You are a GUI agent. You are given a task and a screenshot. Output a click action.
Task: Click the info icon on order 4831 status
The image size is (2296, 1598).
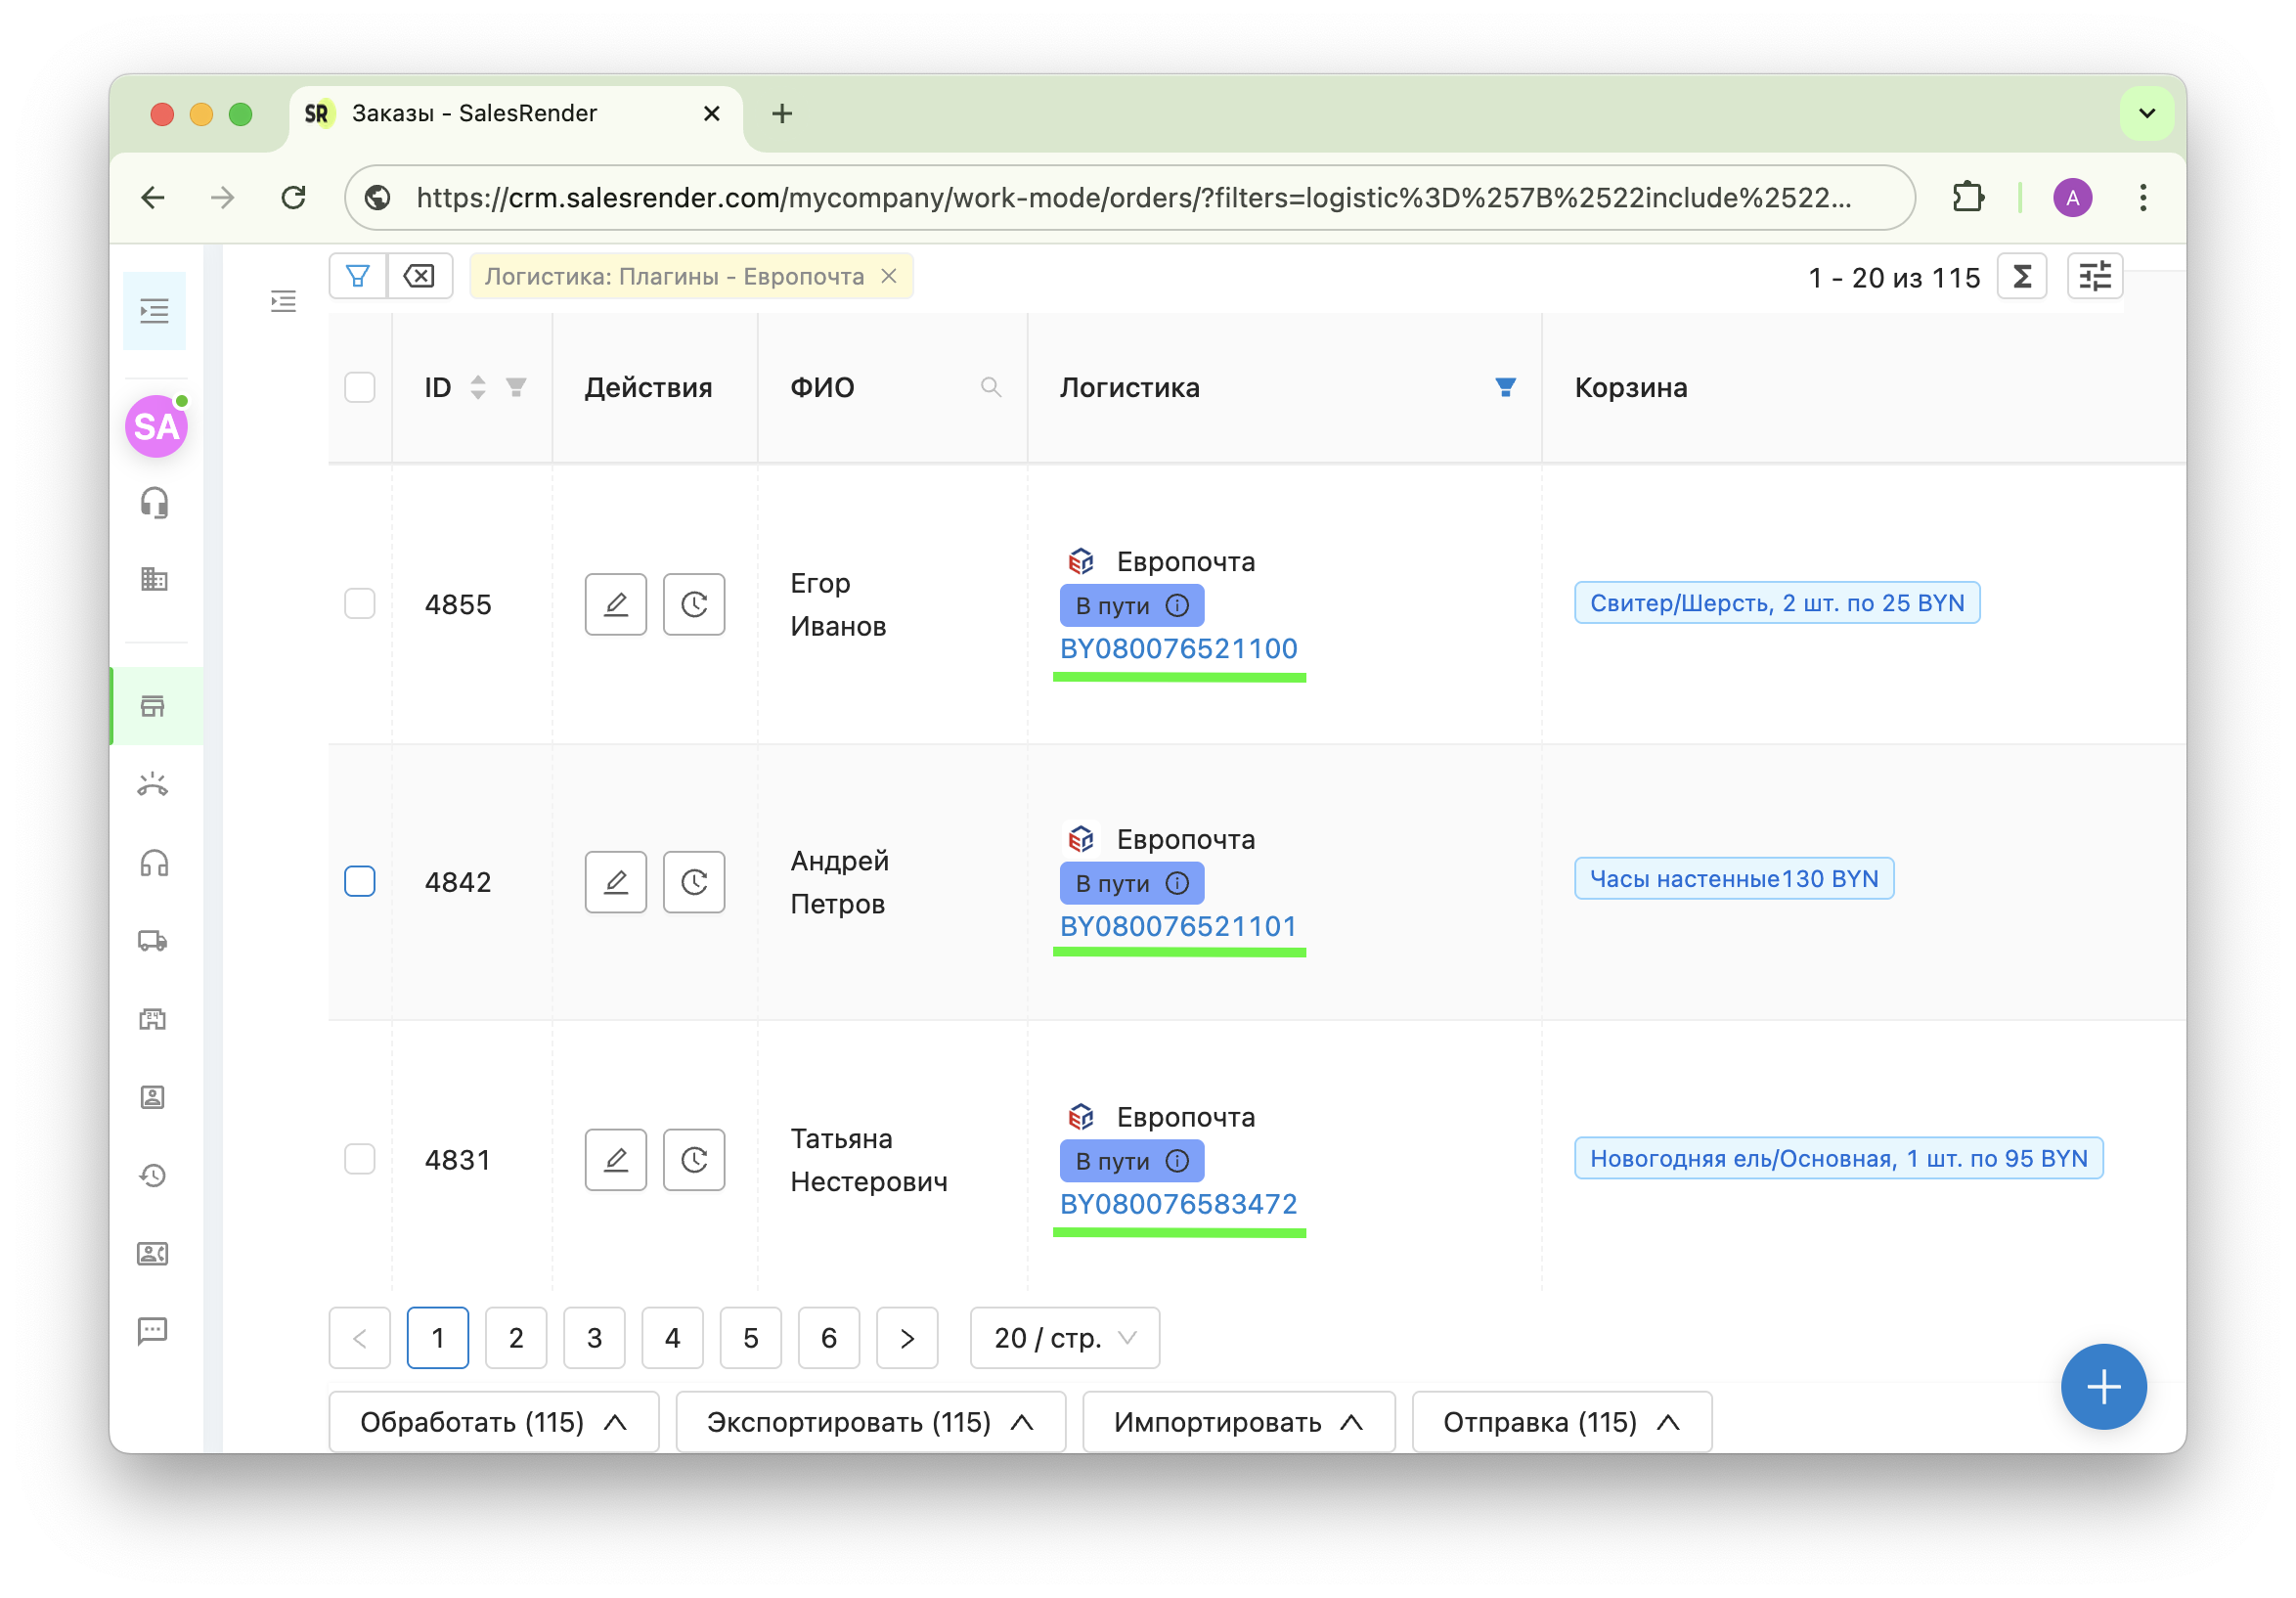pos(1177,1161)
